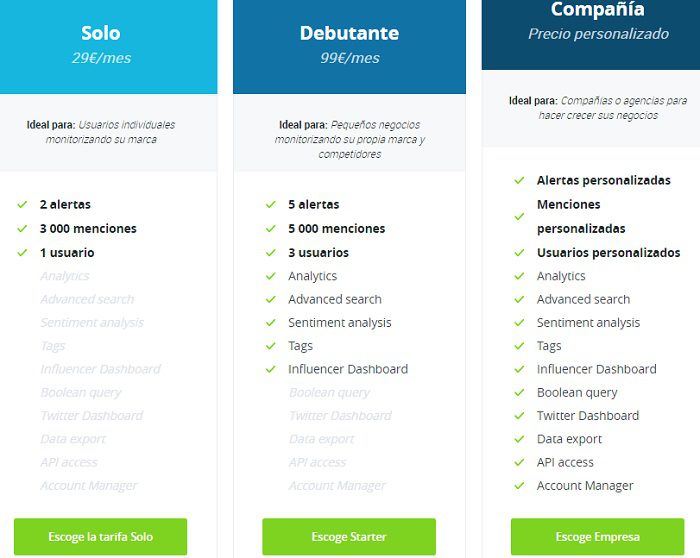Click the Debutante 99€/mes price
Viewport: 700px width, 558px height.
coord(349,58)
